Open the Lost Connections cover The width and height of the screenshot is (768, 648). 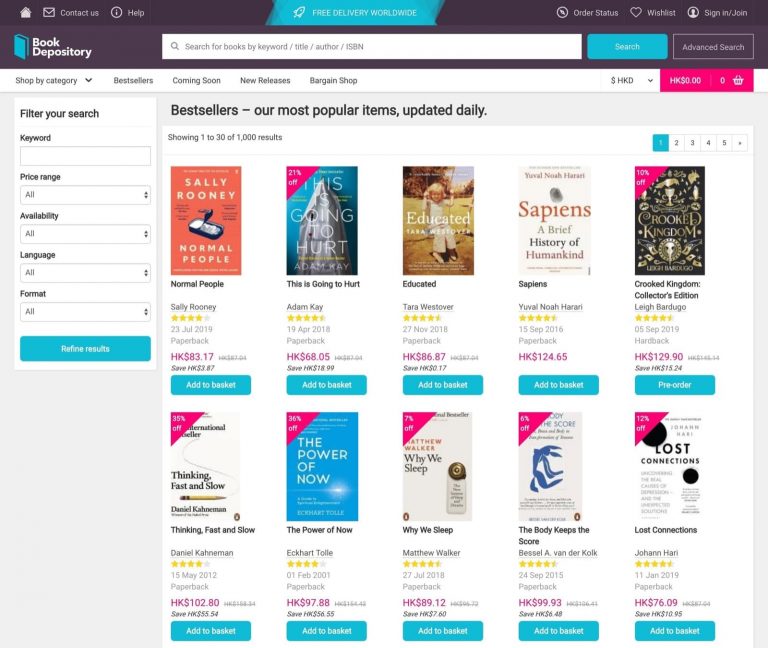coord(669,466)
